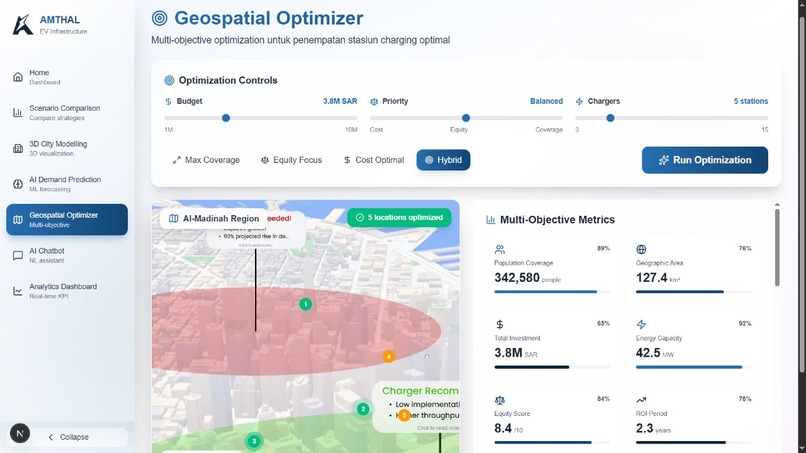
Task: Click the Chargers lightning icon
Action: click(579, 102)
